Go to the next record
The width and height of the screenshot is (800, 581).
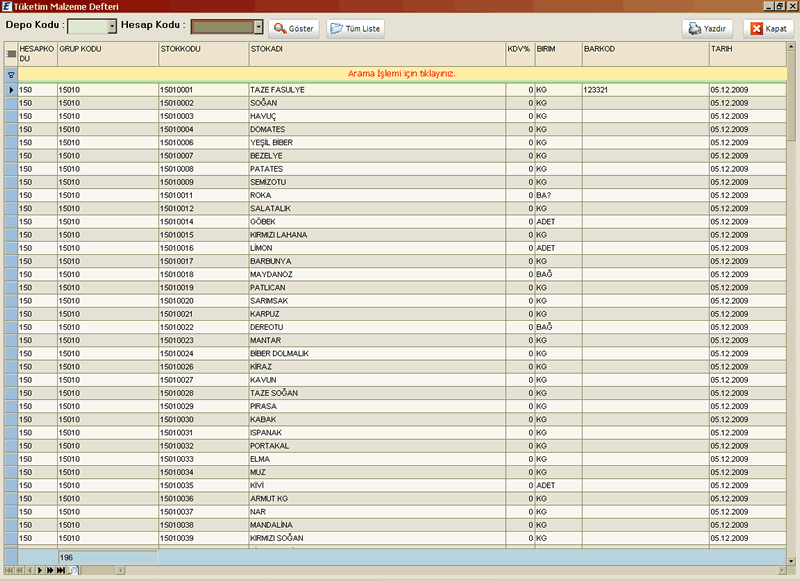pos(40,570)
